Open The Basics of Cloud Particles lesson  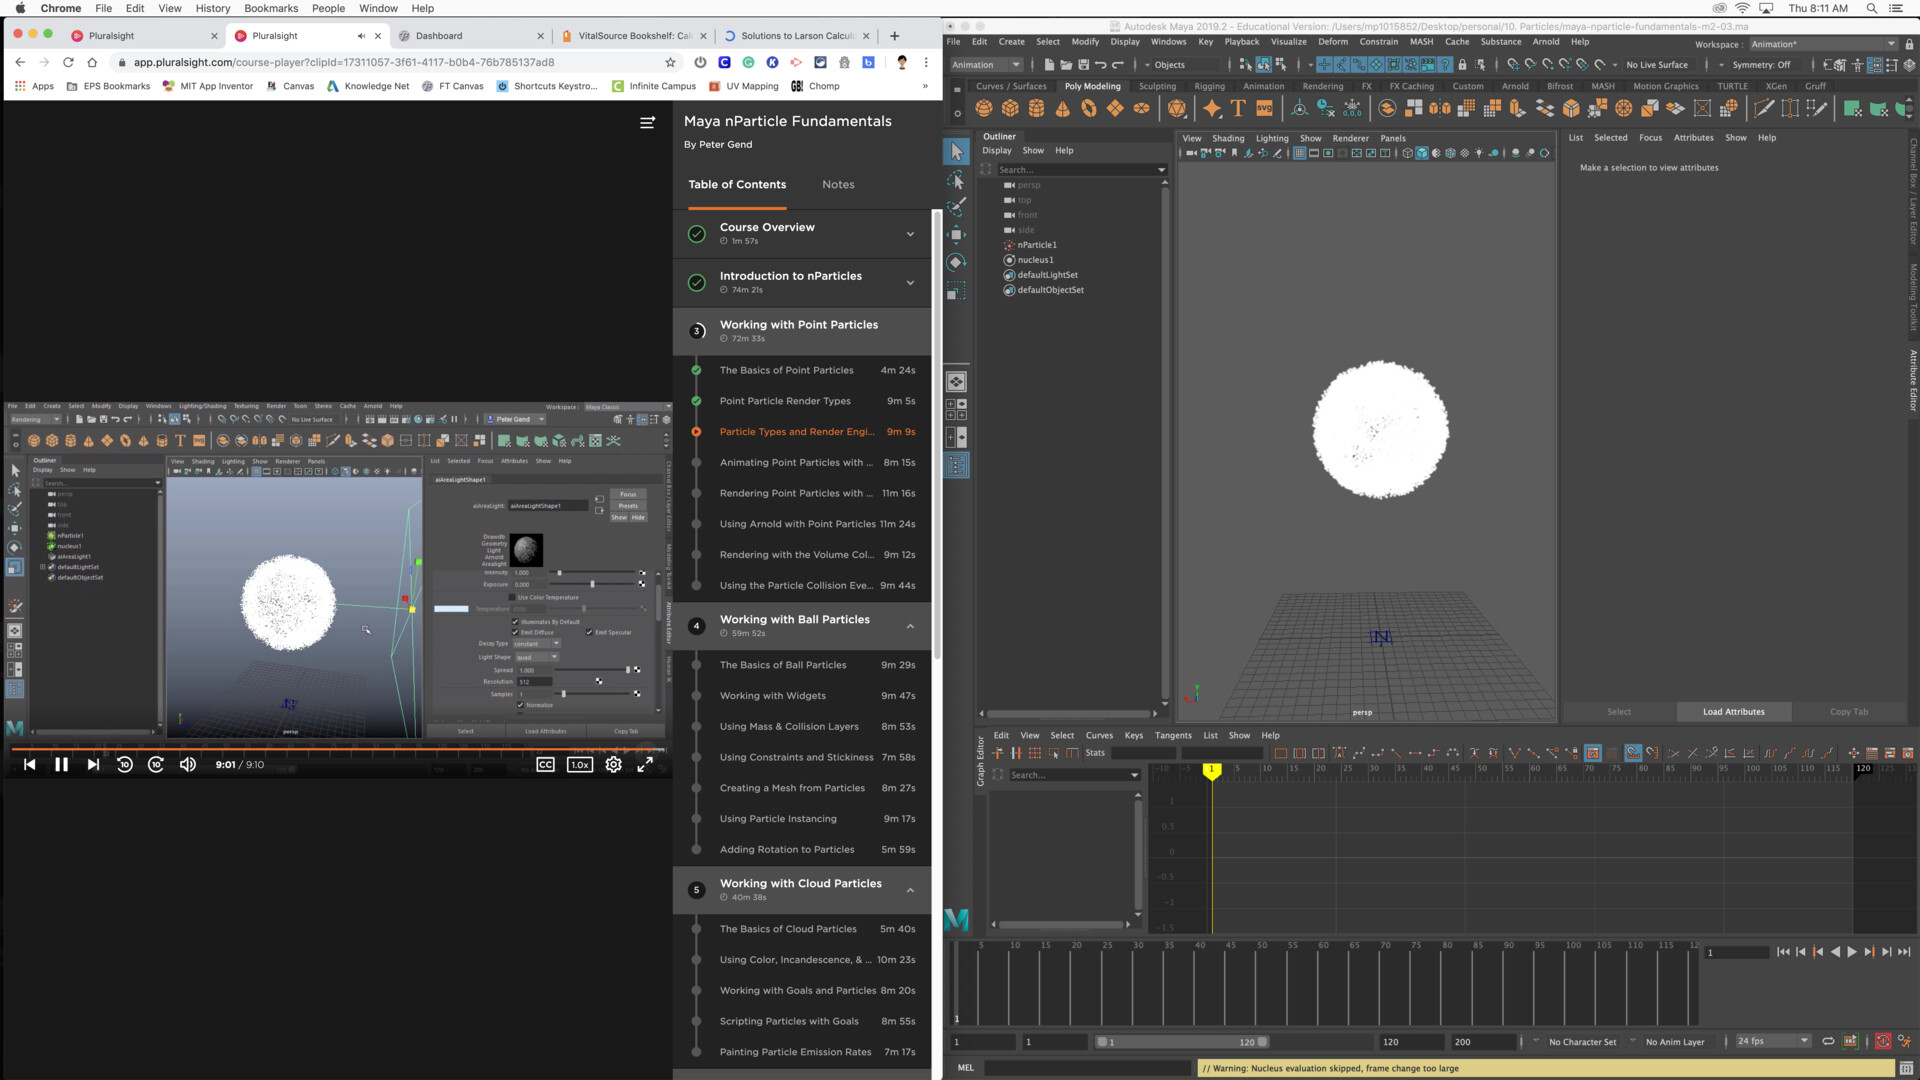click(788, 929)
